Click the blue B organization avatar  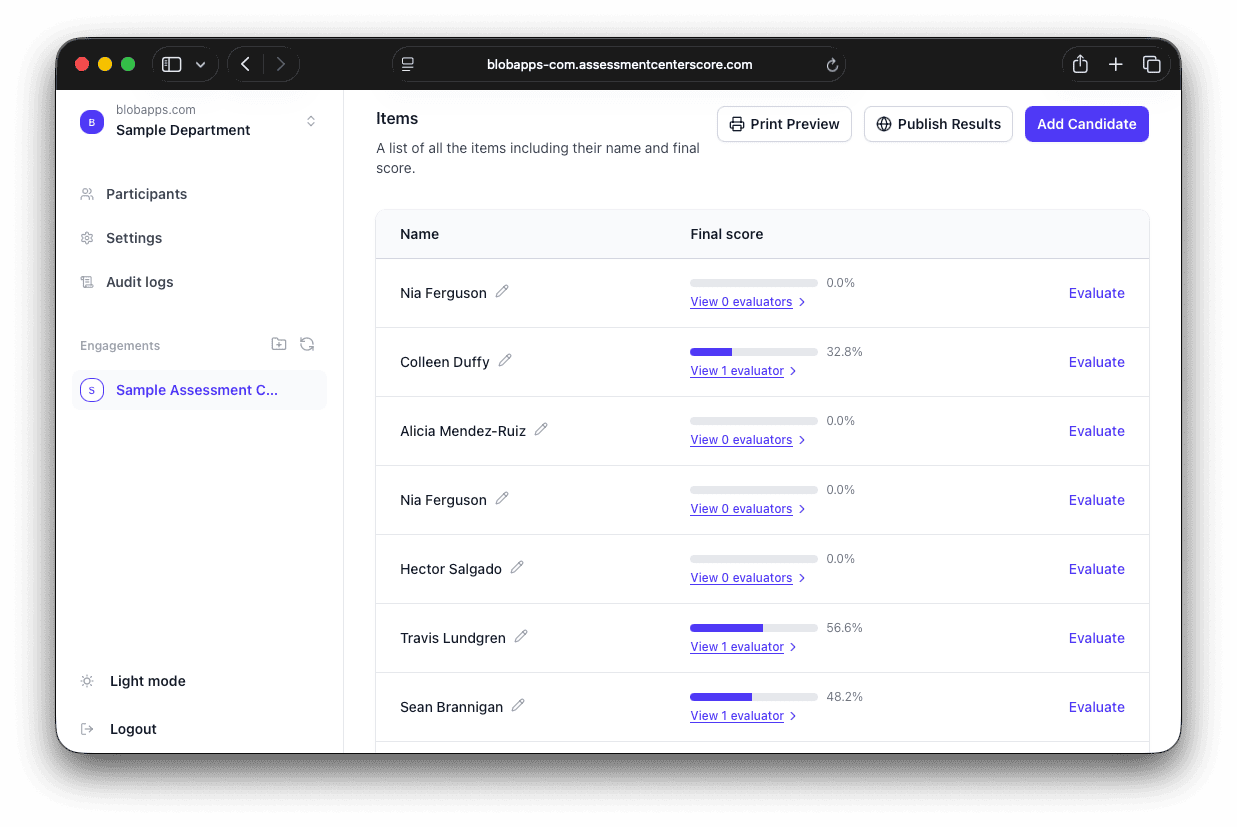(x=92, y=122)
